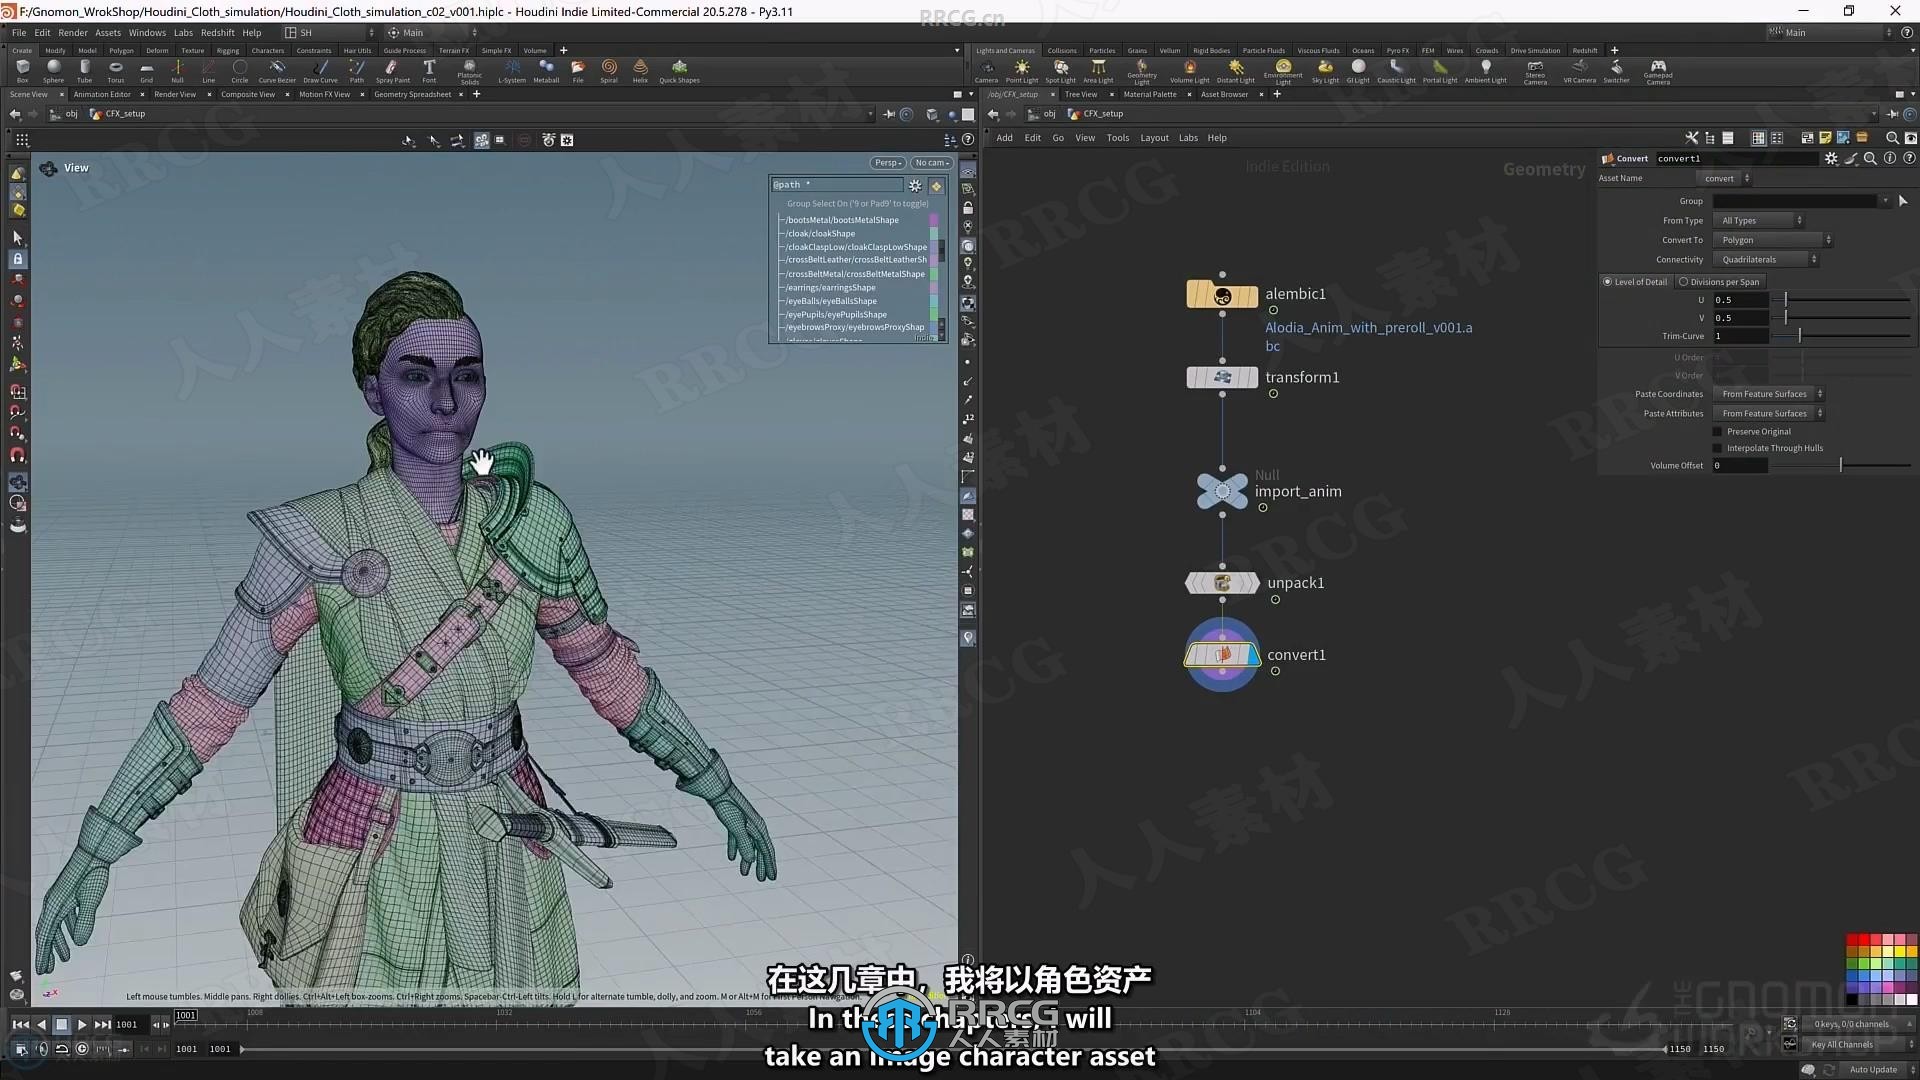This screenshot has width=1920, height=1080.
Task: Click the Font shelf tool
Action: point(429,71)
